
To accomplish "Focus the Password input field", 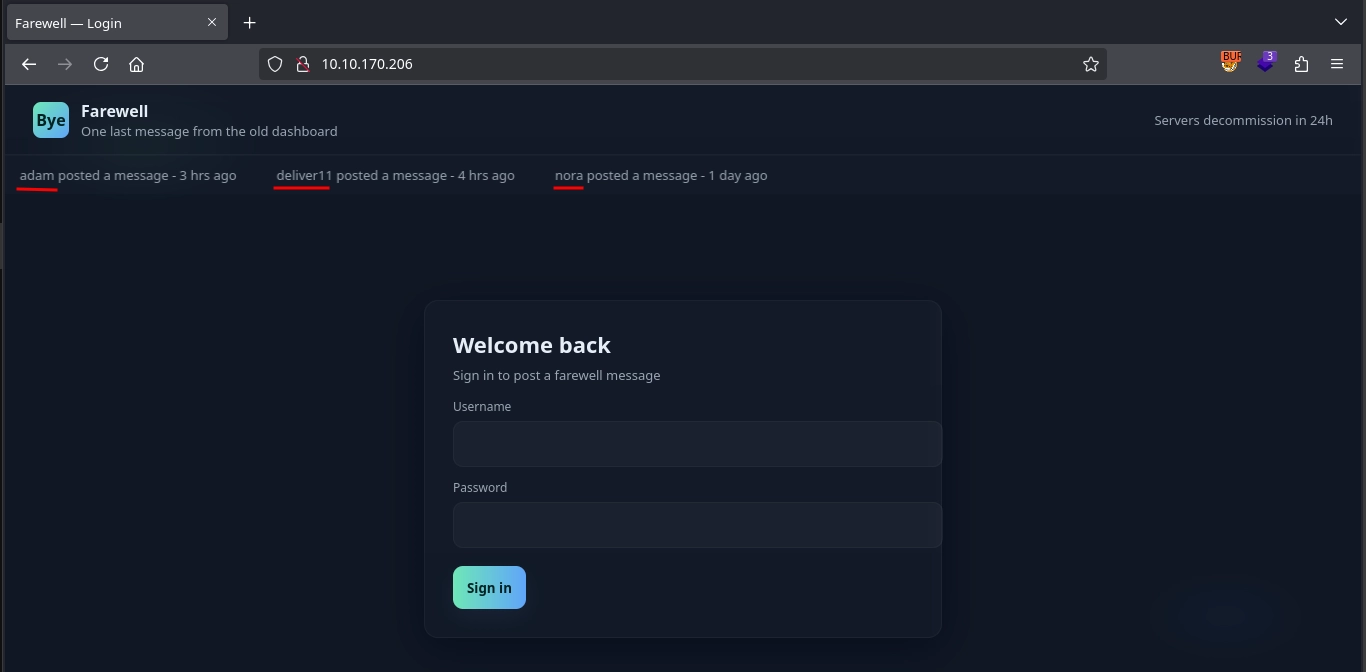I will [x=696, y=525].
